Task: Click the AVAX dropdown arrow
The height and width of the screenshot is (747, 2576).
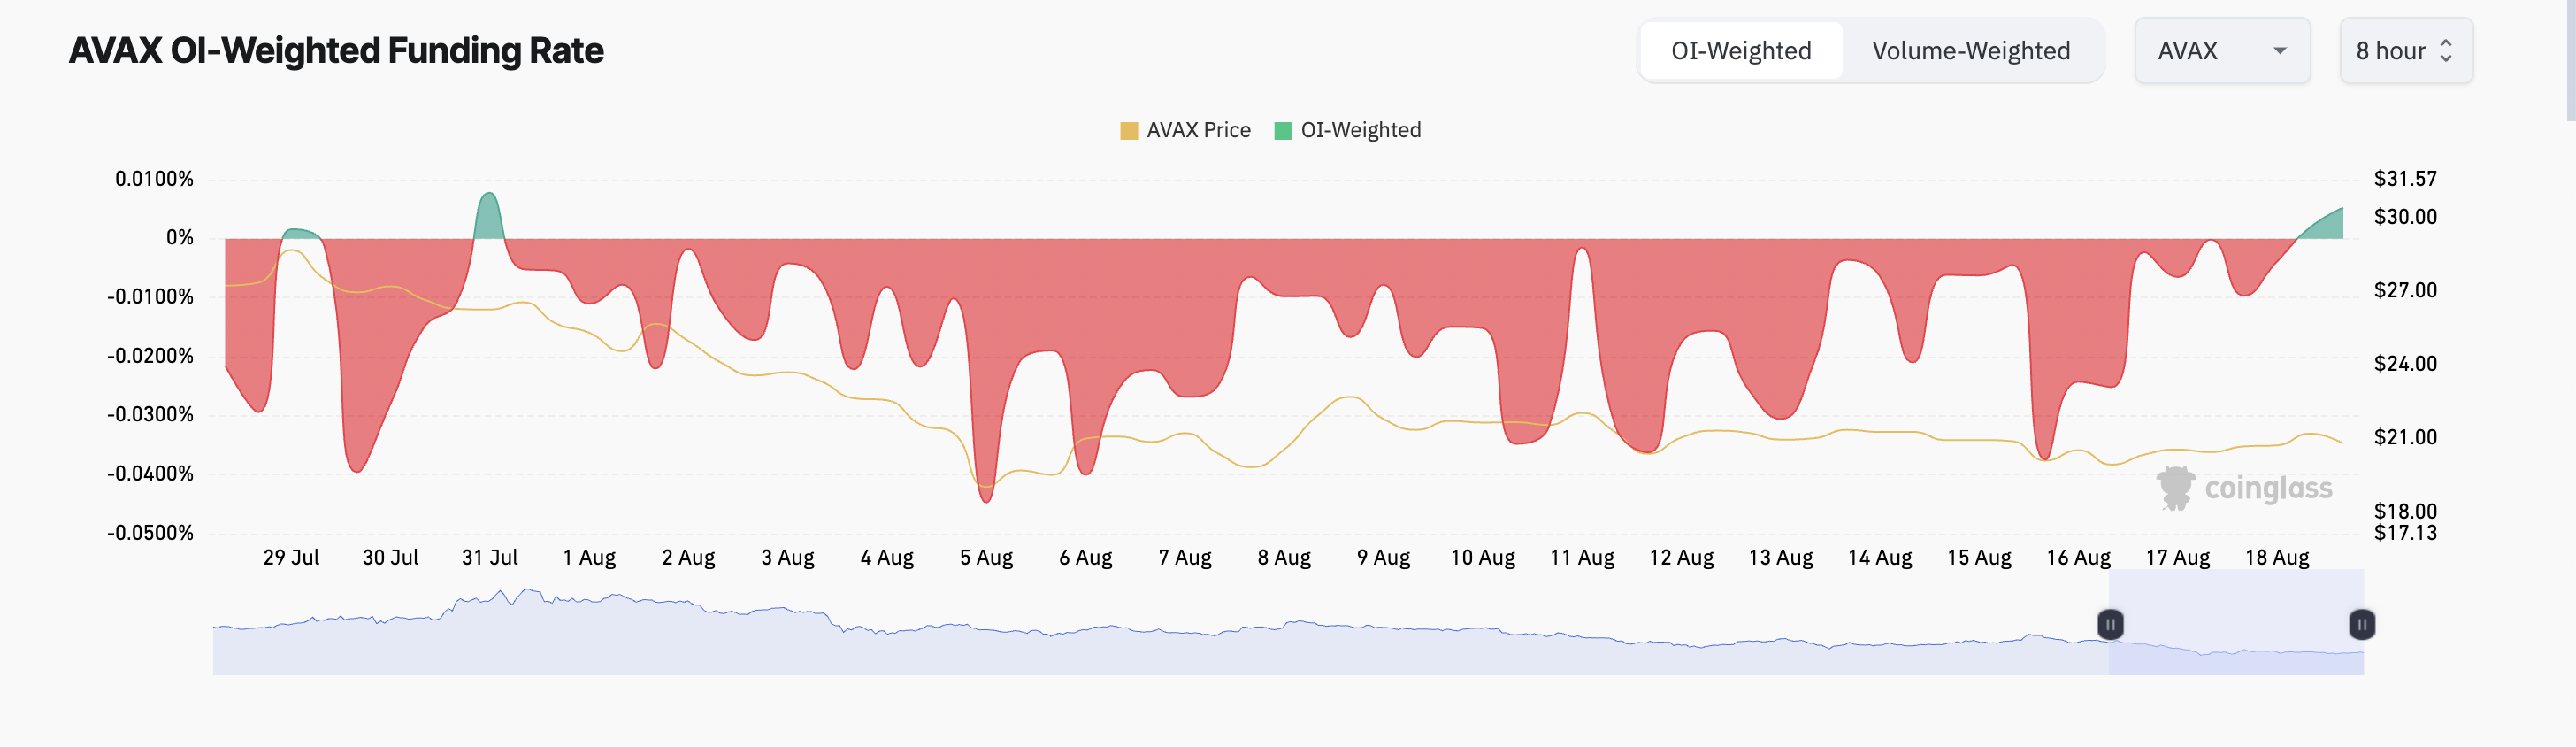Action: point(2280,51)
